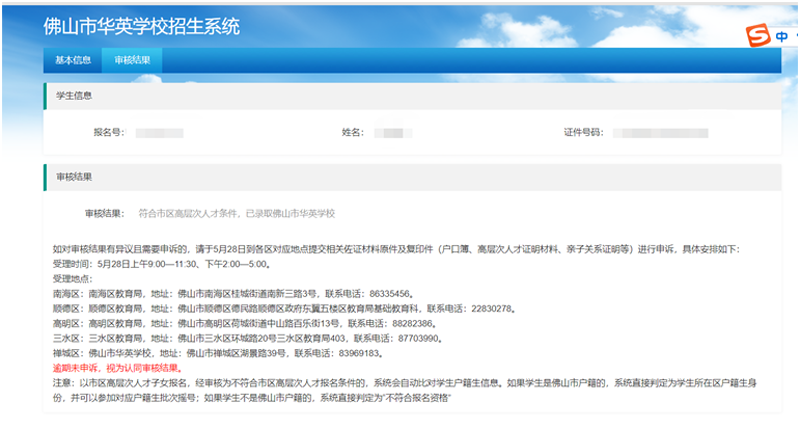Click the blurred 报名号 value
800x429 pixels.
(x=153, y=132)
